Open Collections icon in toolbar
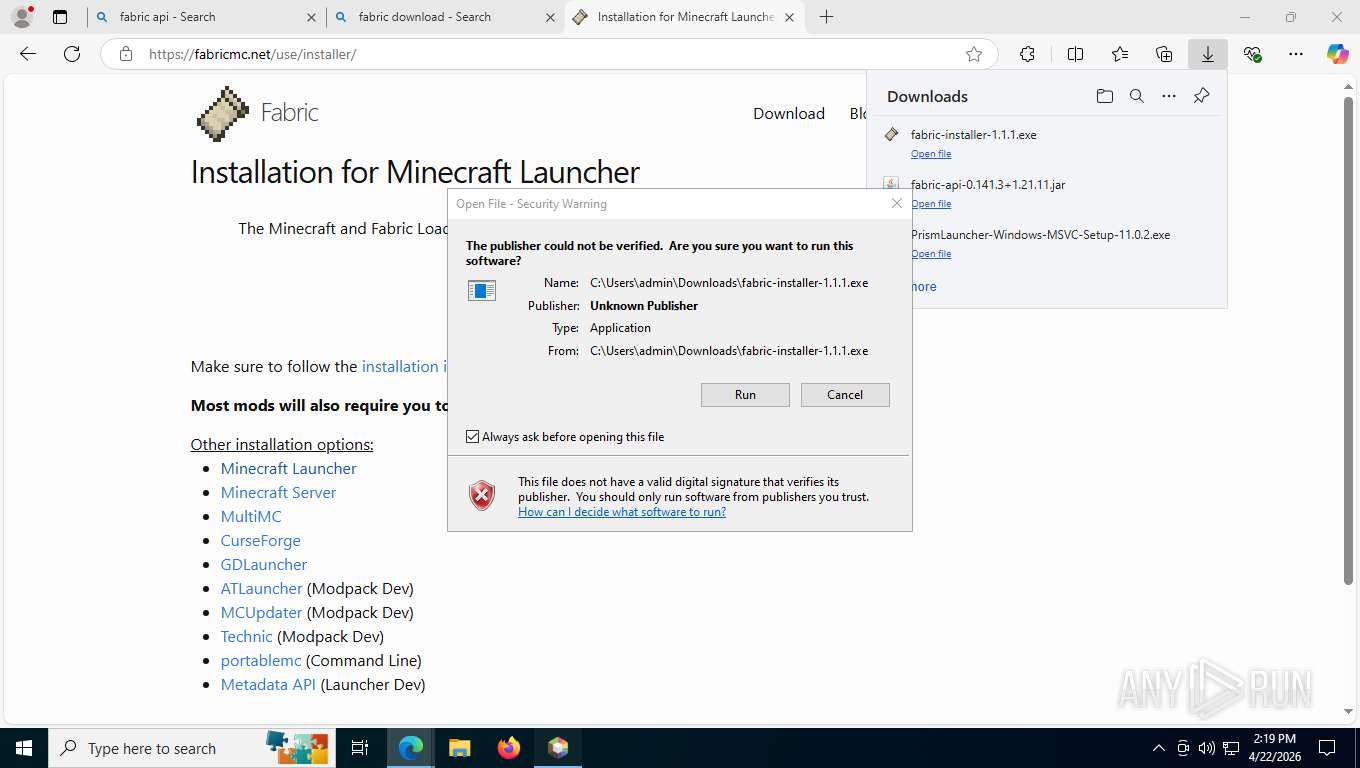 1164,54
